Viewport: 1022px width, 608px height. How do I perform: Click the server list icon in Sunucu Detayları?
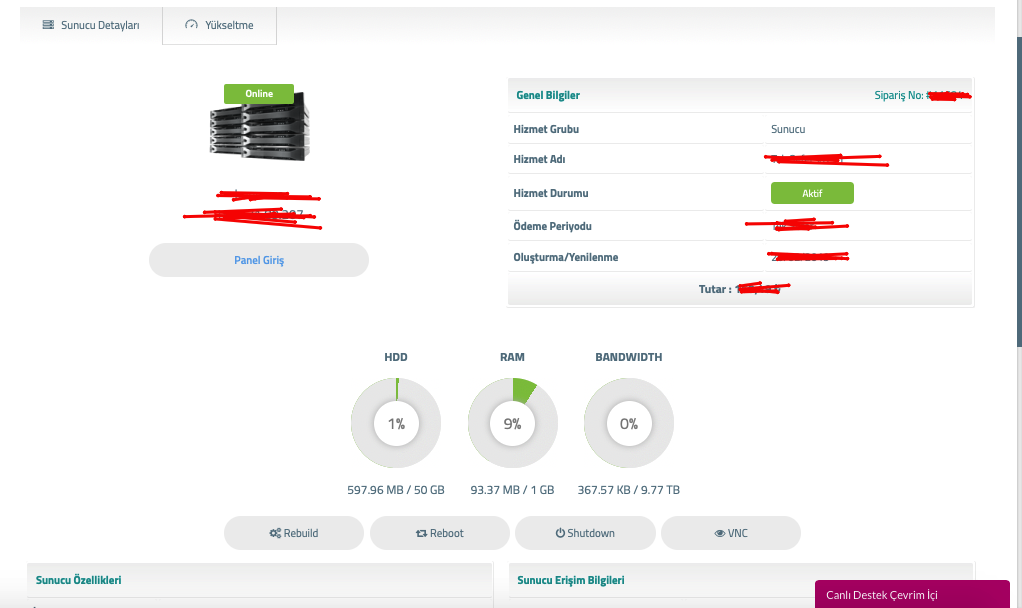(x=47, y=25)
